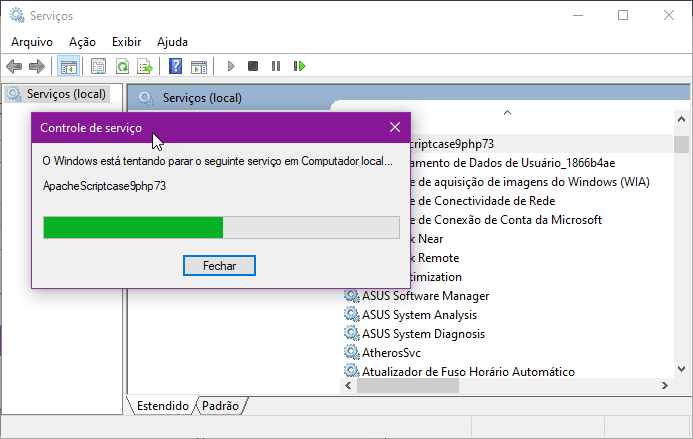Screen dimensions: 693x439
Task: Click the Back arrow toolbar icon
Action: tap(14, 67)
